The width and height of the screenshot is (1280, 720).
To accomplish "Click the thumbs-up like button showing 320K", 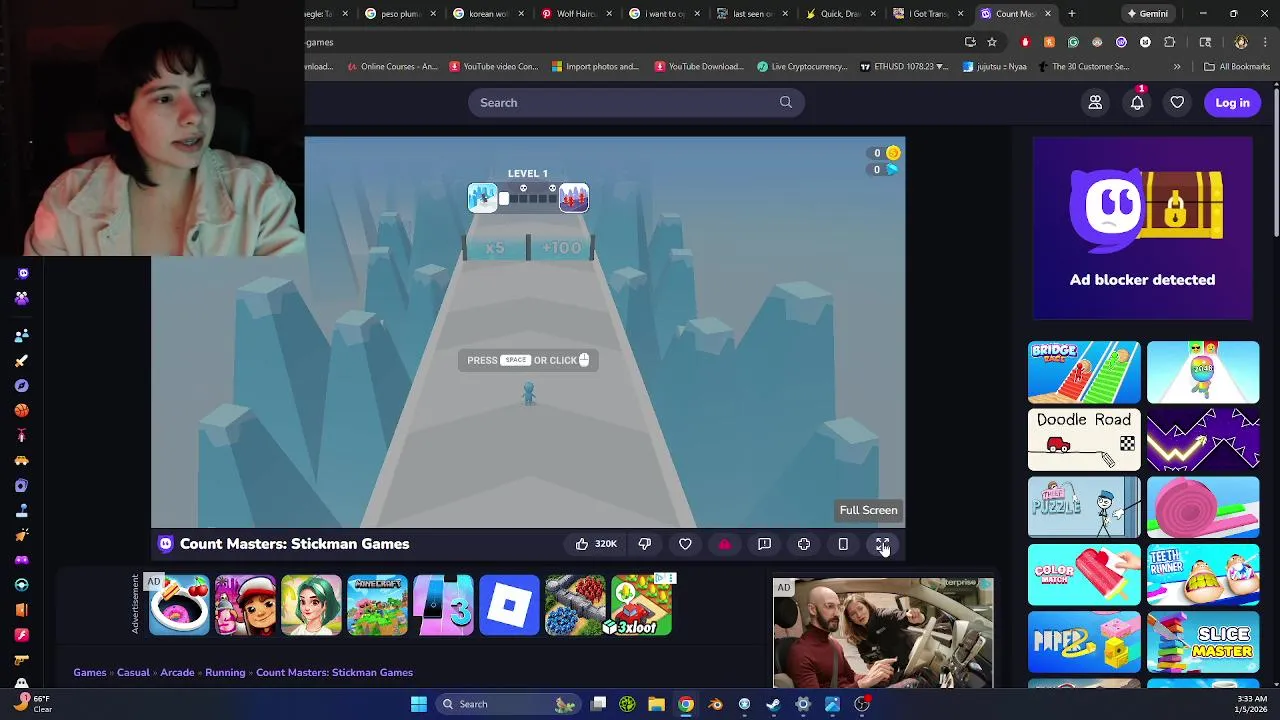I will pyautogui.click(x=595, y=544).
